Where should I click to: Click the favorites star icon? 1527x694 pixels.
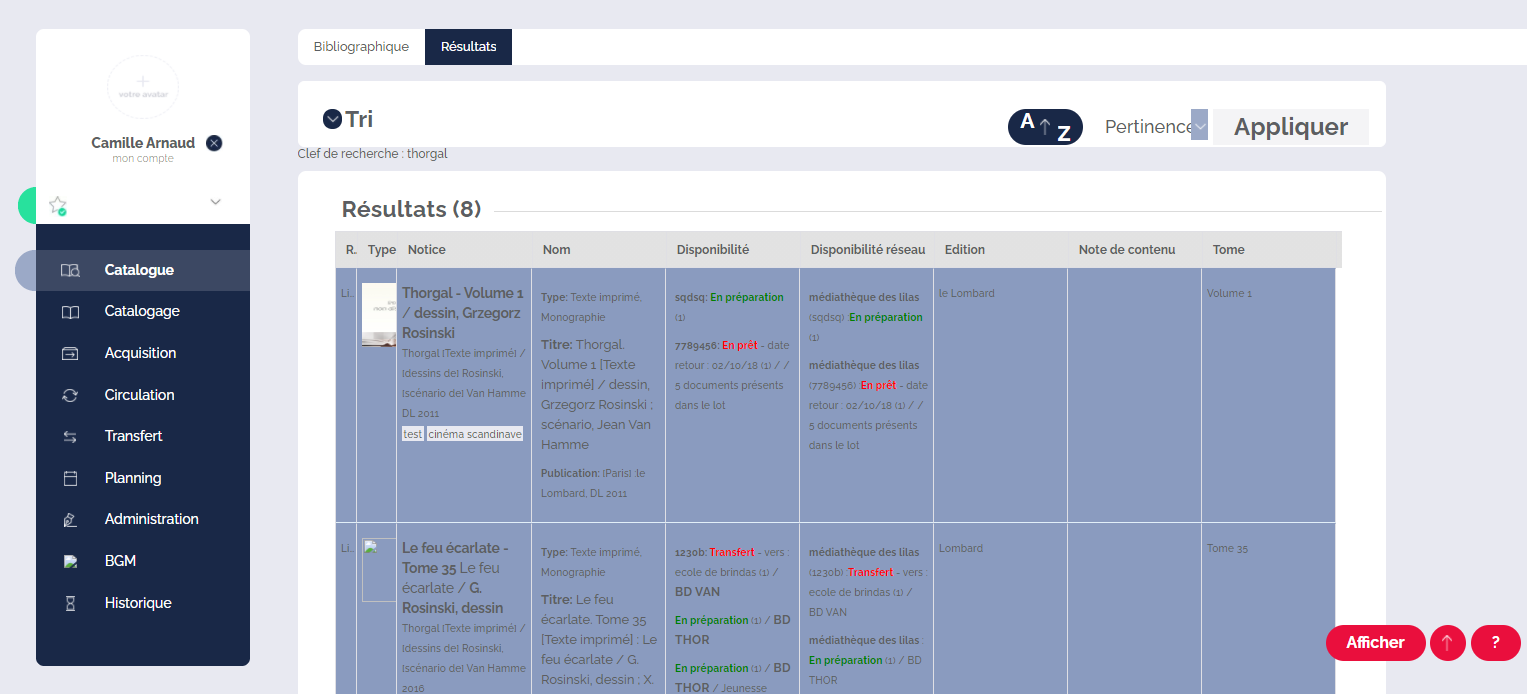click(57, 205)
